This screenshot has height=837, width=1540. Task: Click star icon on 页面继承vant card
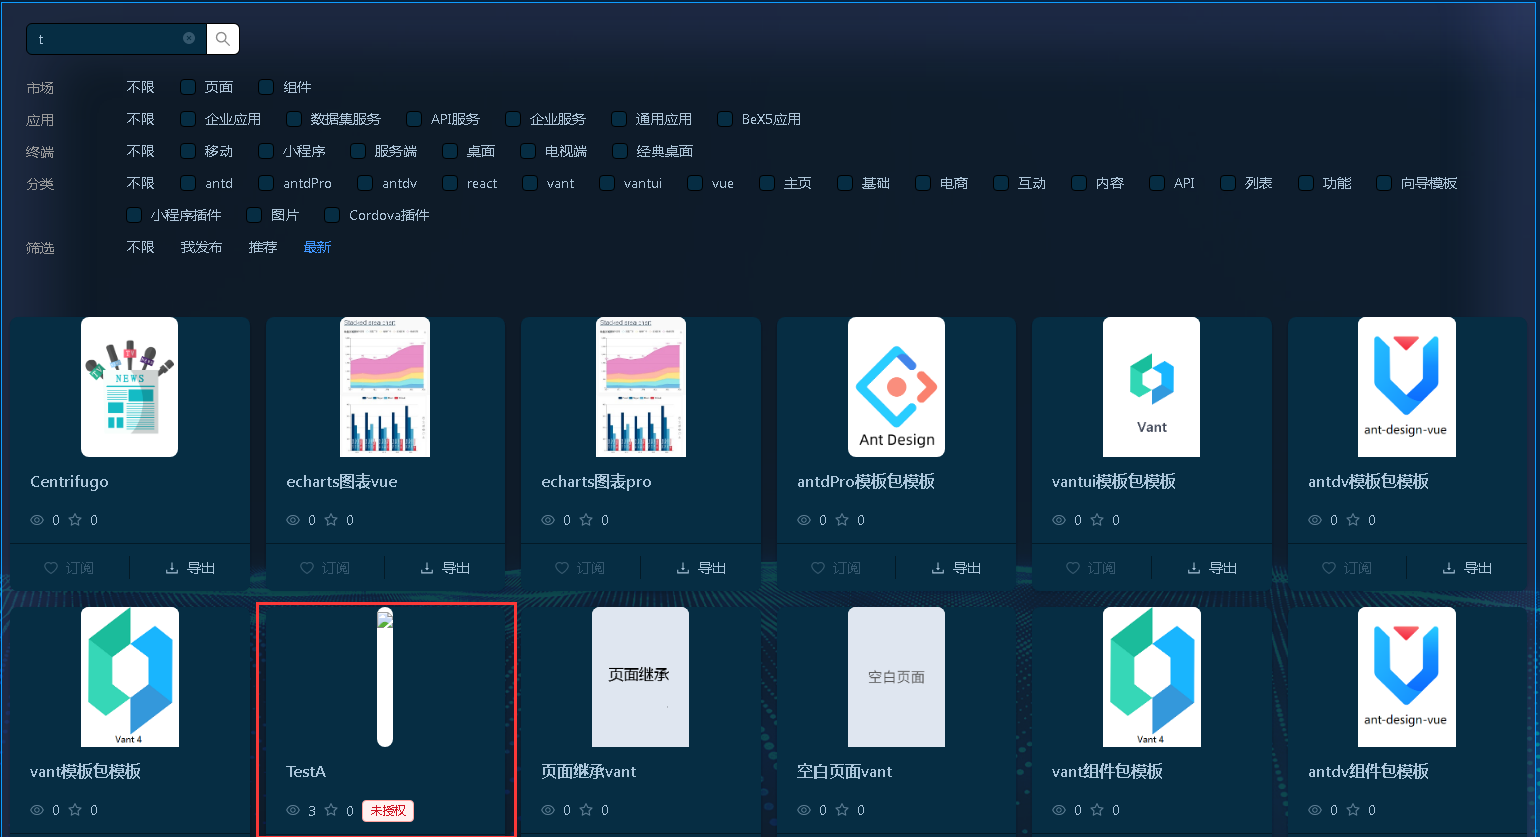pyautogui.click(x=586, y=810)
